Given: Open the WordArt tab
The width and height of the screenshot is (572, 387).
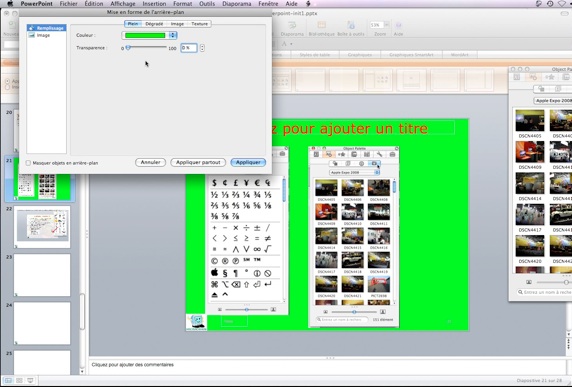Looking at the screenshot, I should click(x=459, y=55).
